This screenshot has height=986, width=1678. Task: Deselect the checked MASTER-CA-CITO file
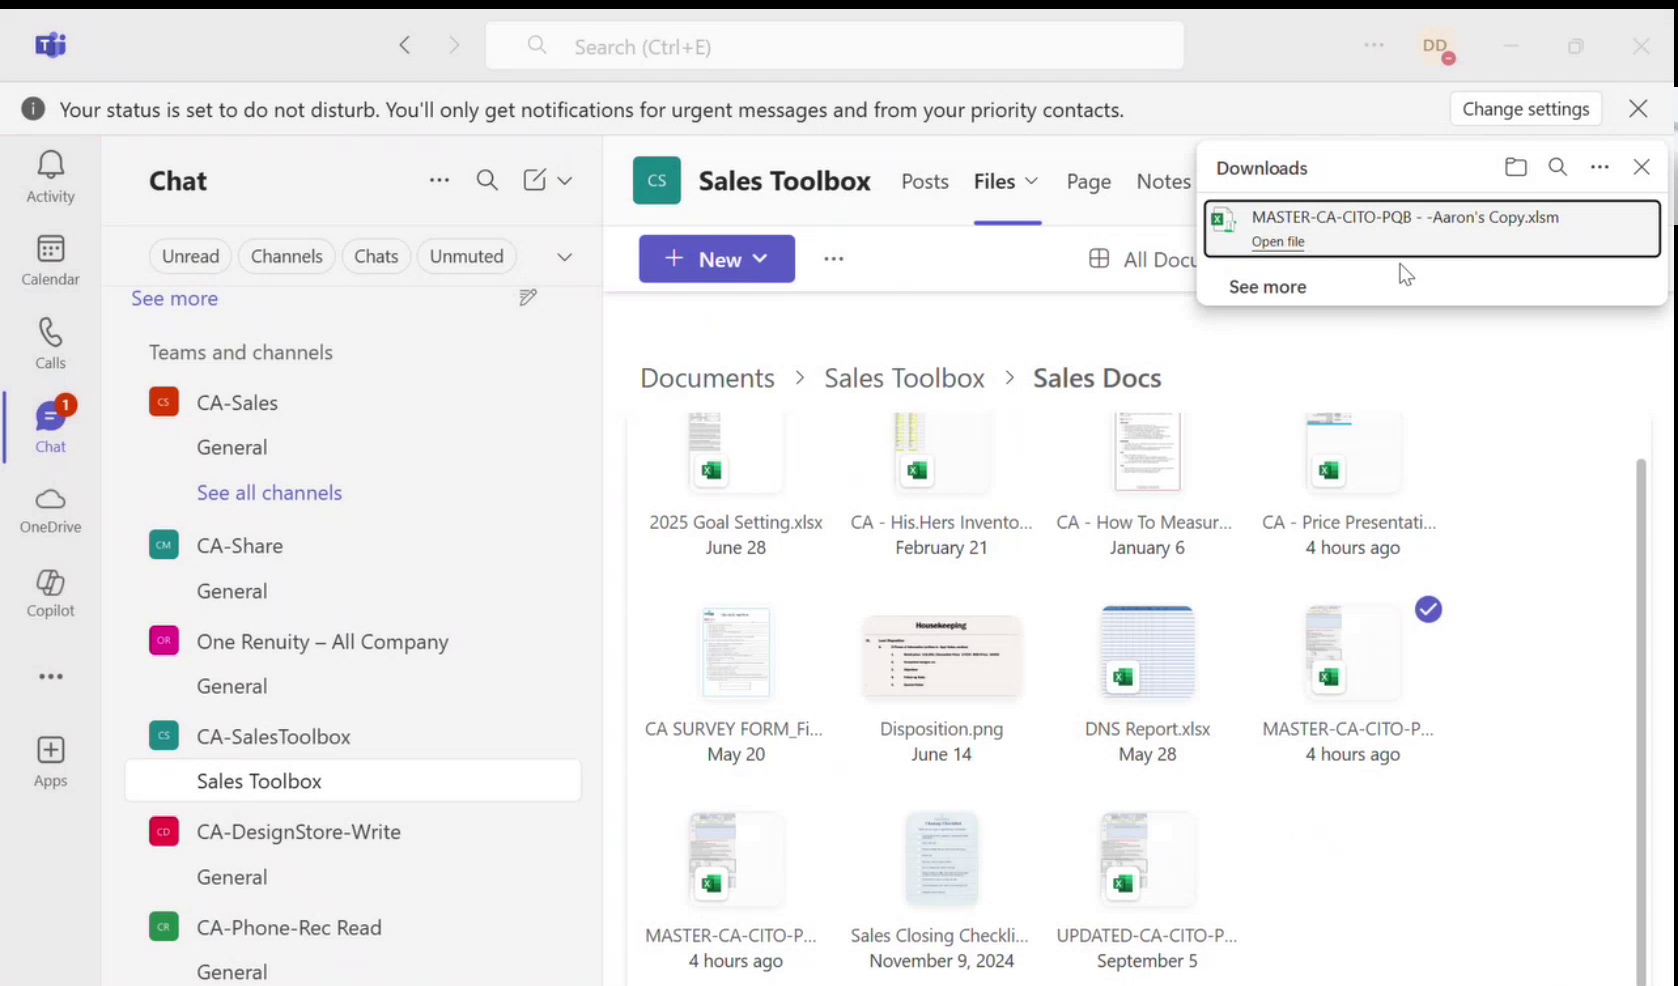pos(1428,609)
